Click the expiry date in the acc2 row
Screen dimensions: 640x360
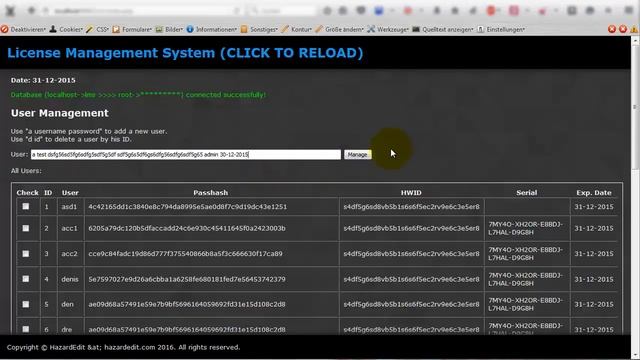[594, 253]
